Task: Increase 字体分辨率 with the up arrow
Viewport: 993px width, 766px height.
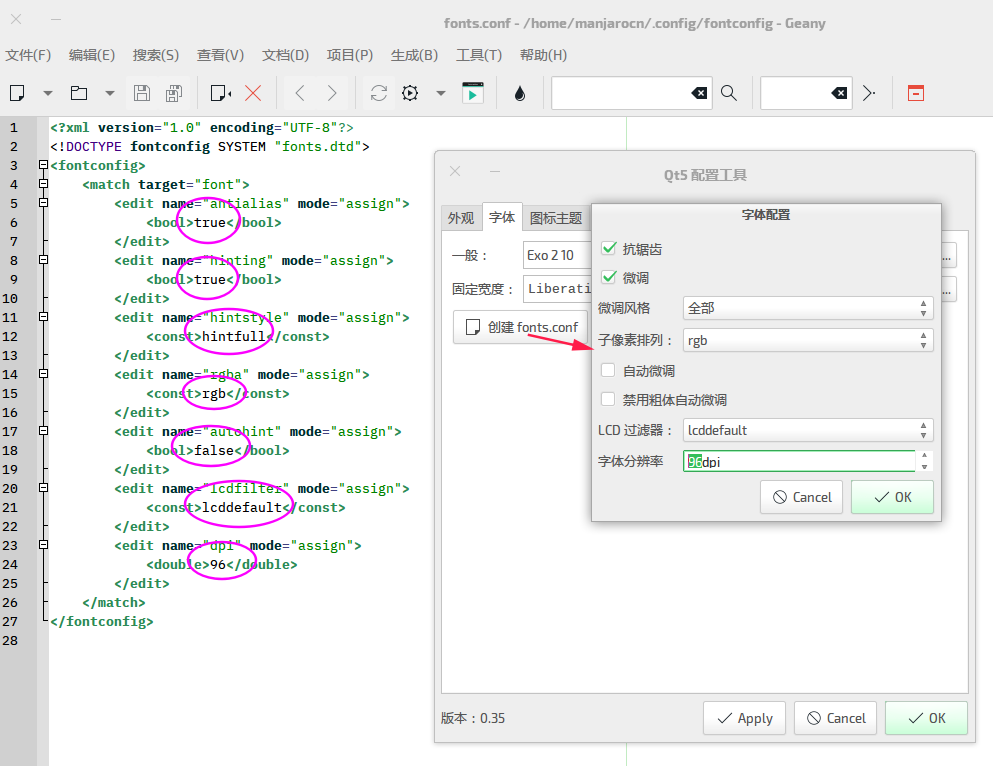Action: (x=925, y=456)
